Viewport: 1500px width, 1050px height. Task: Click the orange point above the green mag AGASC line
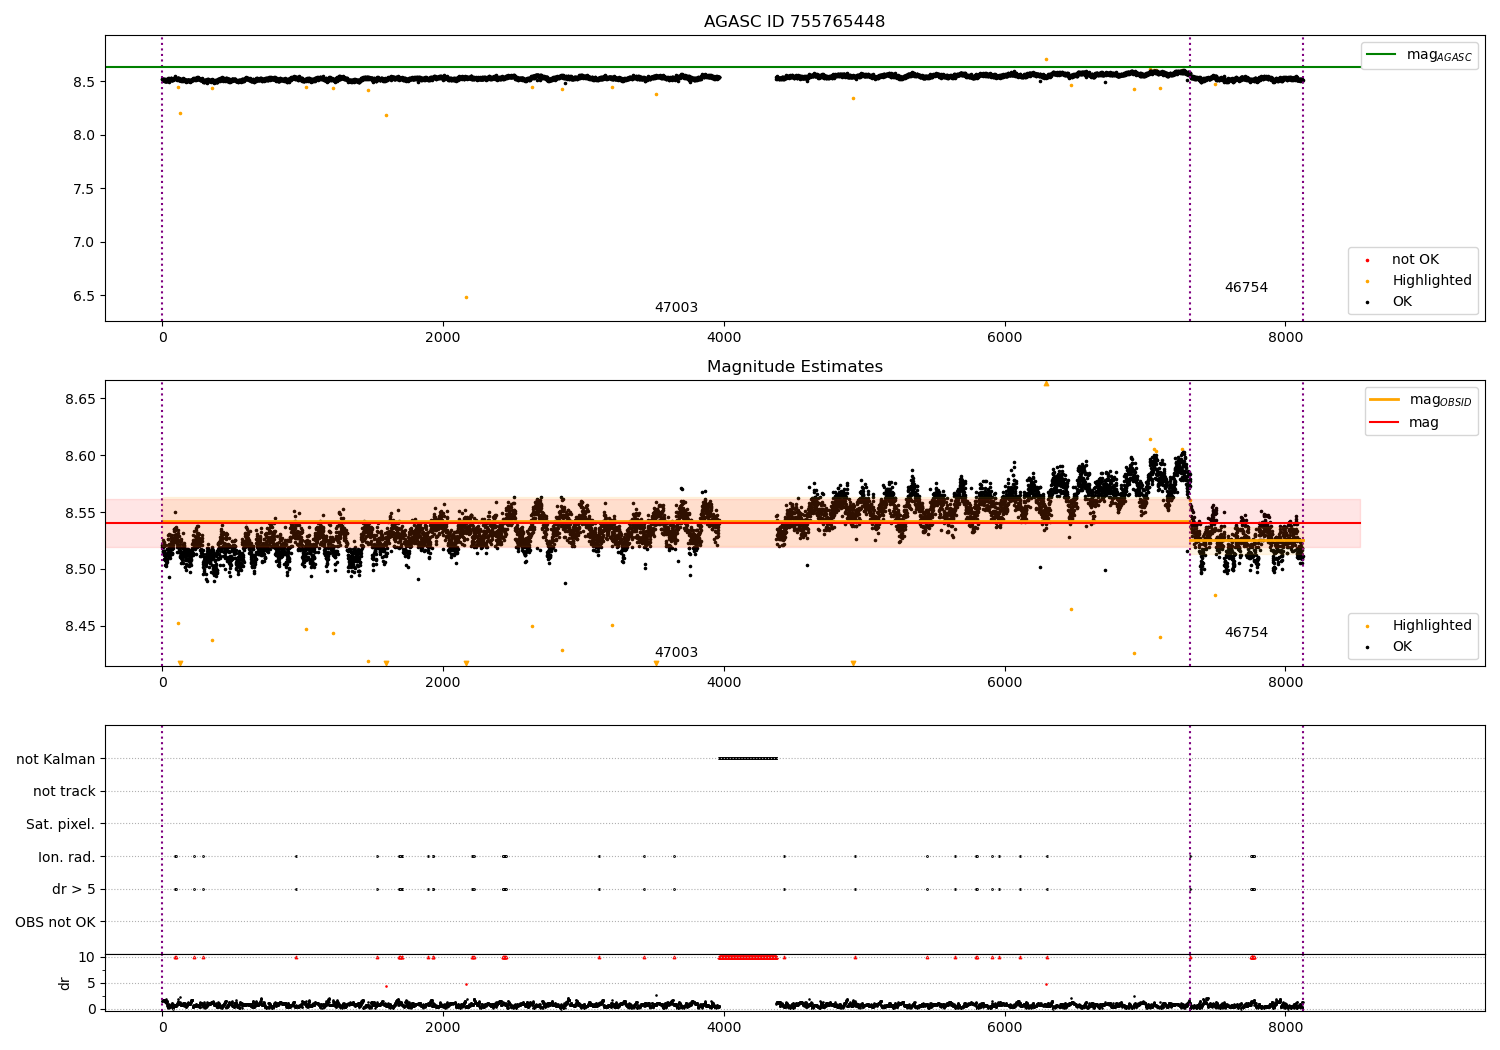click(x=1046, y=59)
